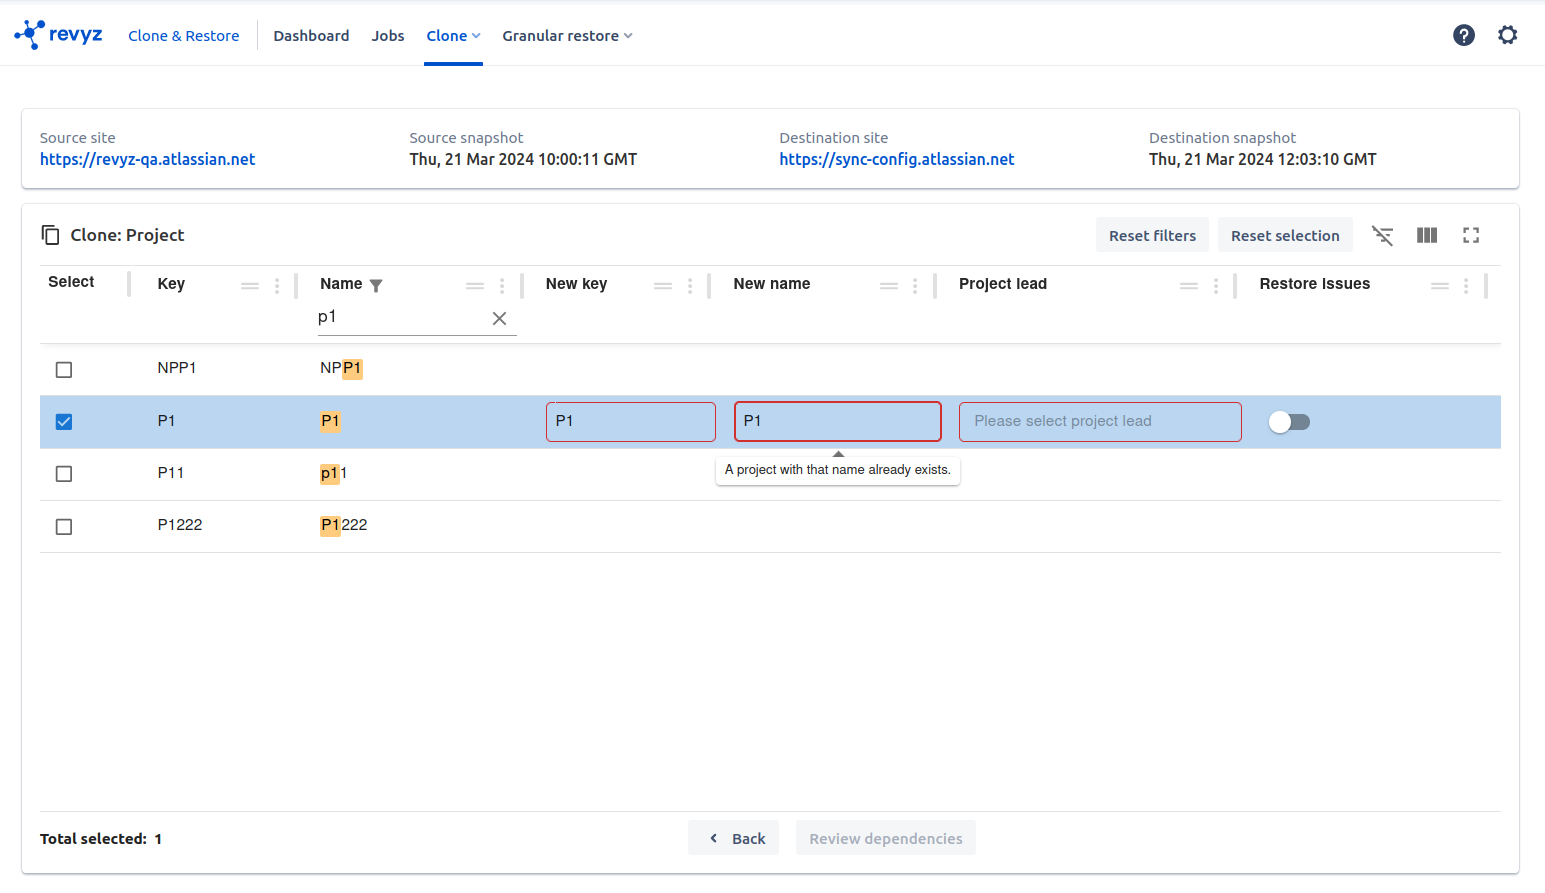The height and width of the screenshot is (893, 1545).
Task: Go to the Dashboard tab
Action: point(311,36)
